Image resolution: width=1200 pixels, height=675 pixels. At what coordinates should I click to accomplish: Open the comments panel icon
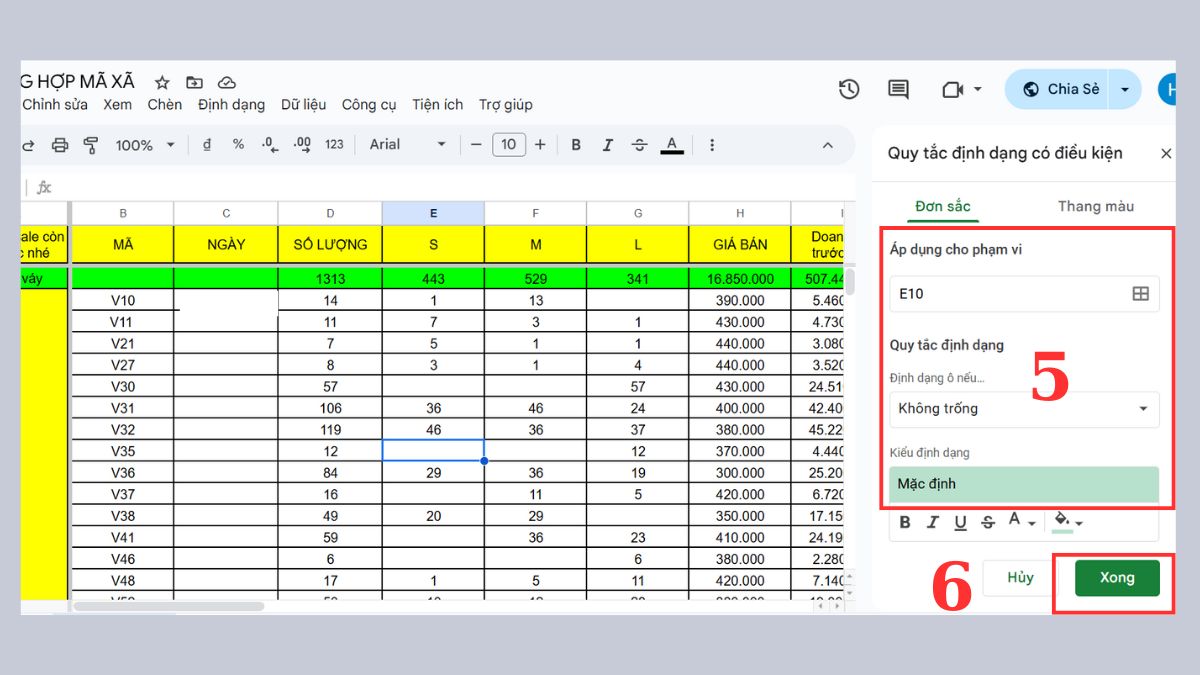pos(898,89)
